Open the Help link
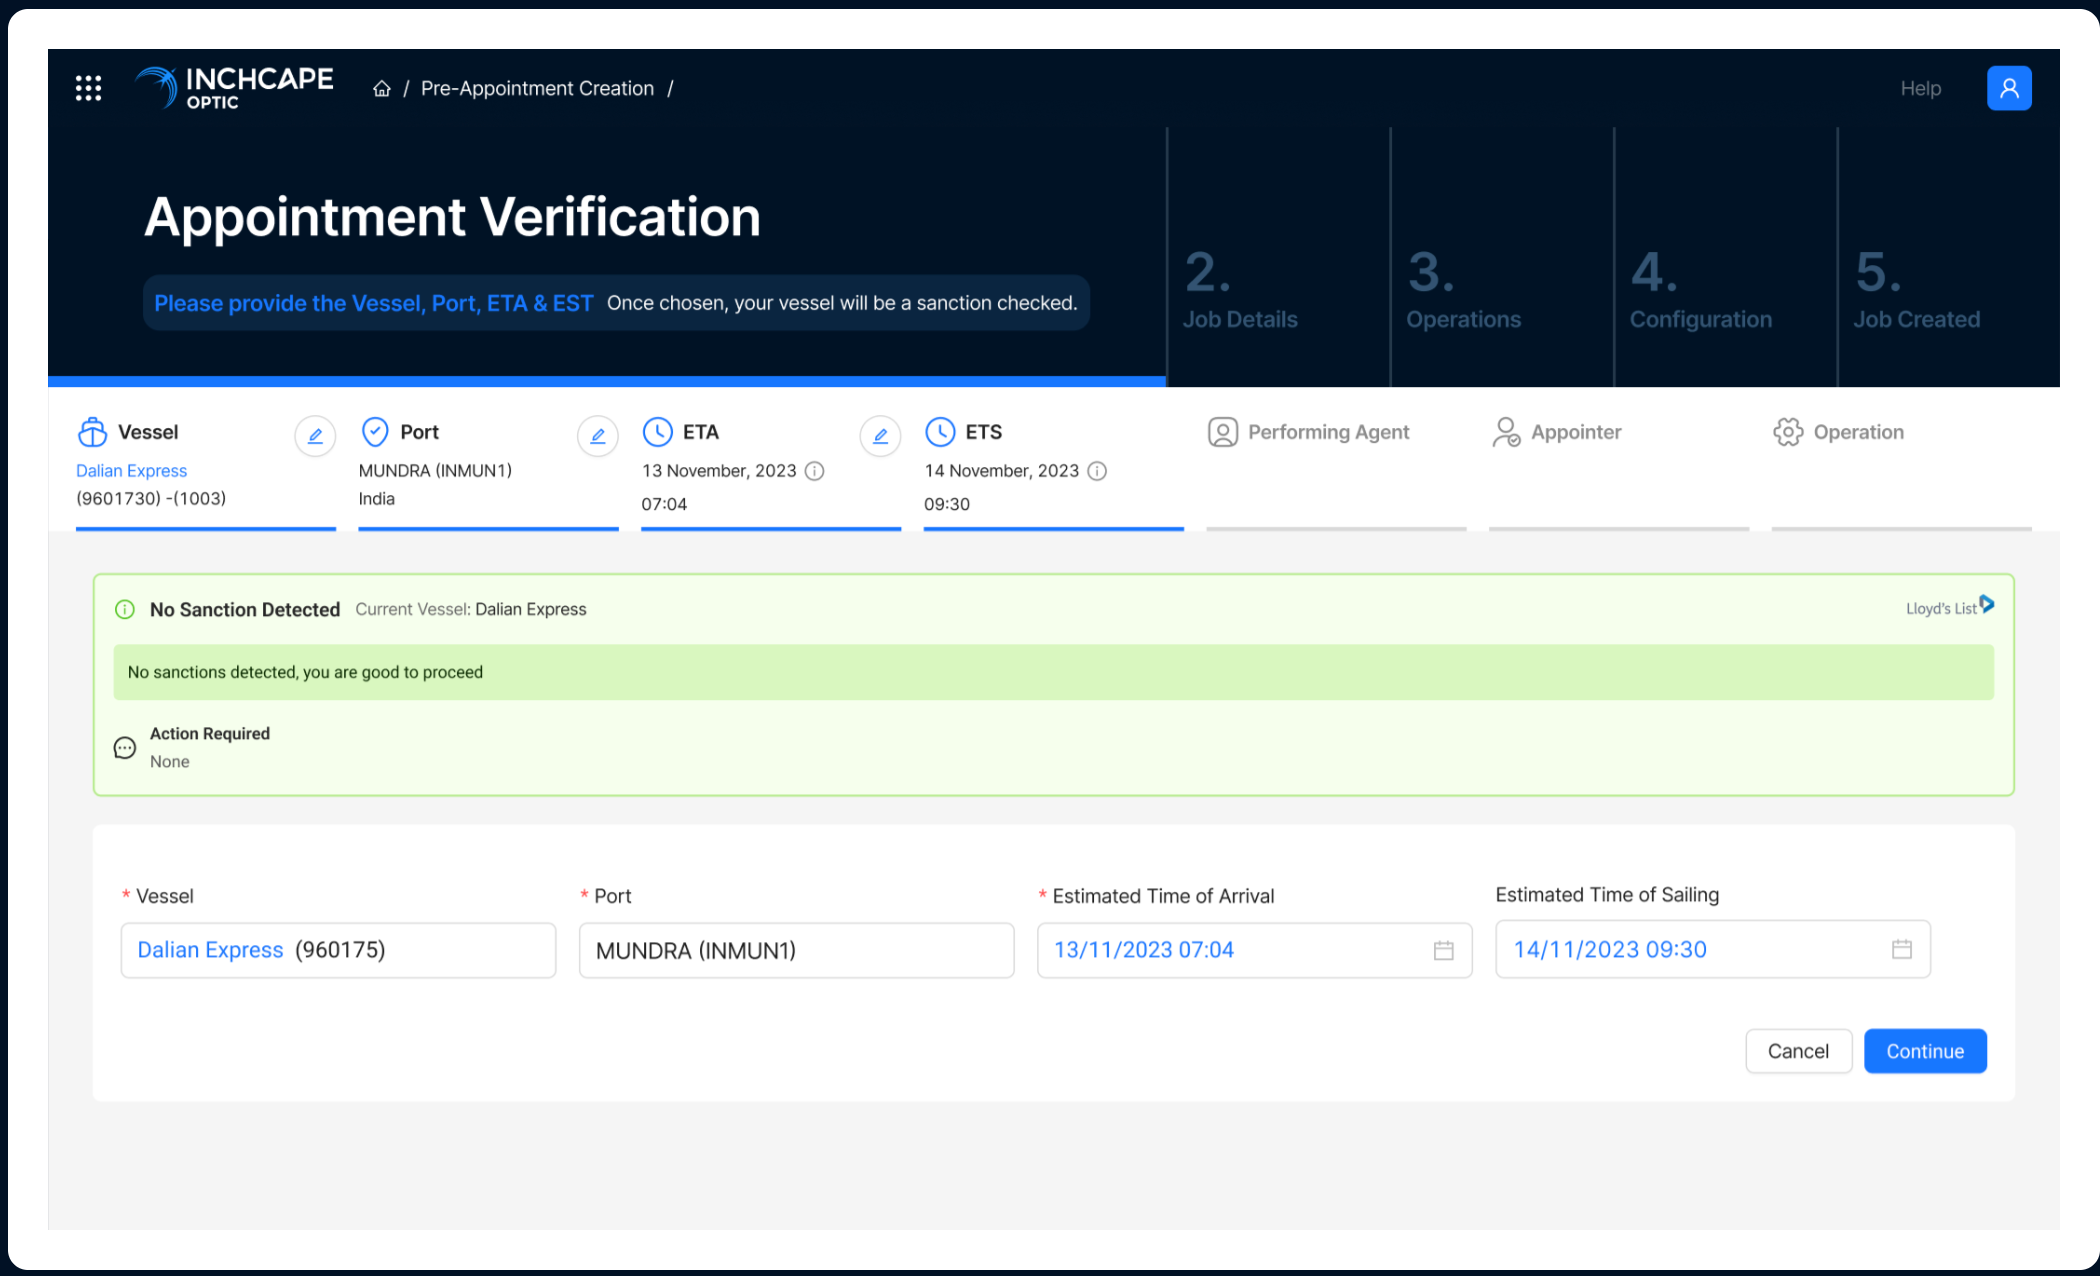Viewport: 2100px width, 1276px height. [1920, 88]
